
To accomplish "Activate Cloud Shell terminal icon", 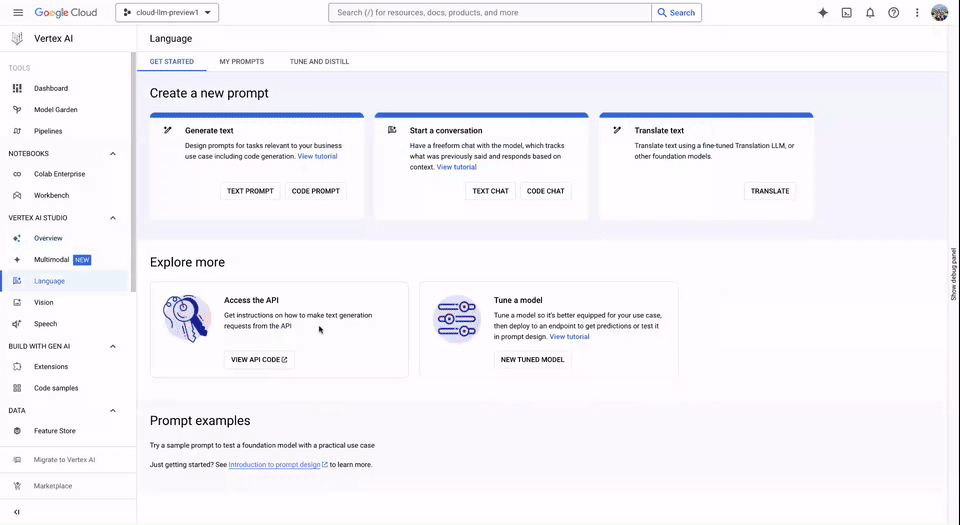I will coord(847,12).
